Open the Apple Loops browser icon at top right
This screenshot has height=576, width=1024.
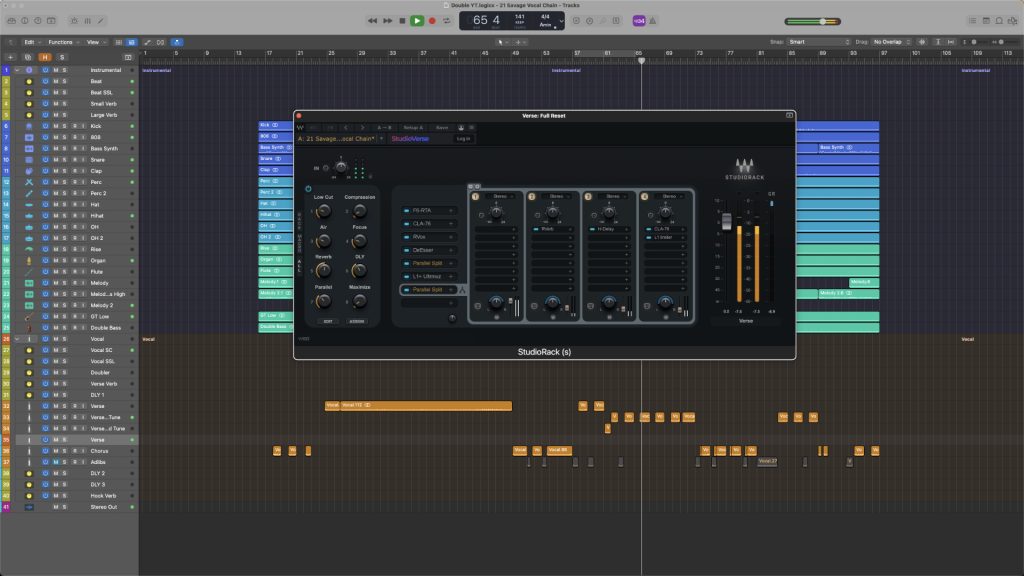[x=999, y=20]
